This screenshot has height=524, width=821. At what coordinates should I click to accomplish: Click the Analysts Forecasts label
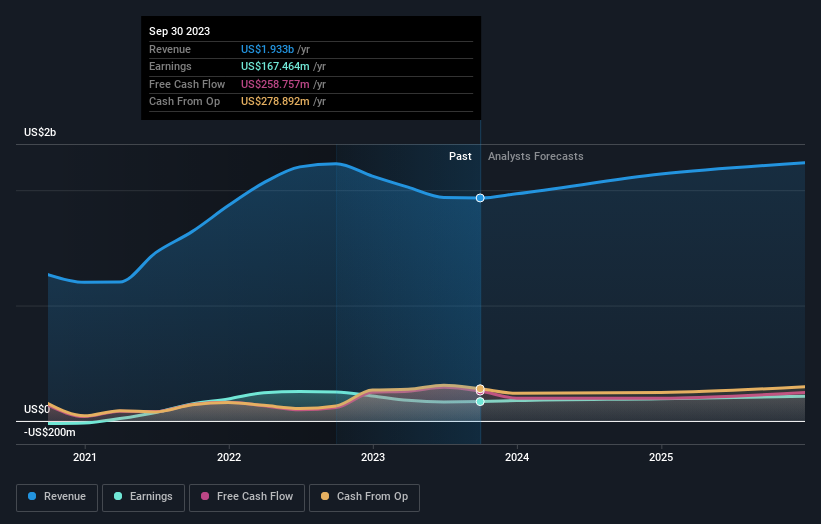tap(536, 156)
